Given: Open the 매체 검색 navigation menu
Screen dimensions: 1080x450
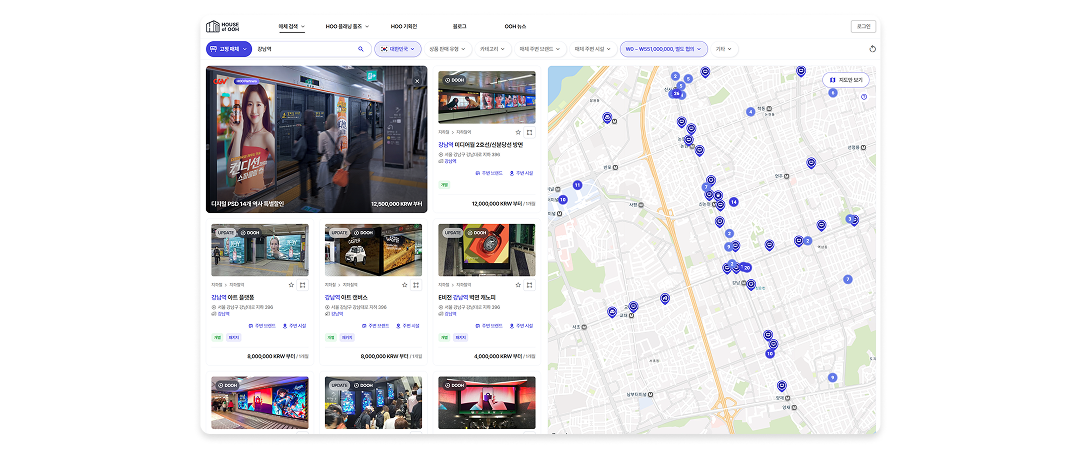Looking at the screenshot, I should pos(291,26).
